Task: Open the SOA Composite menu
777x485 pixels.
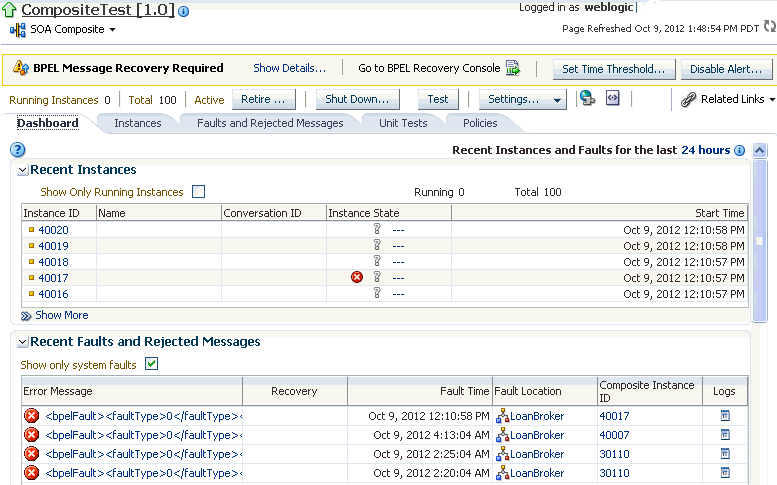Action: tap(72, 29)
